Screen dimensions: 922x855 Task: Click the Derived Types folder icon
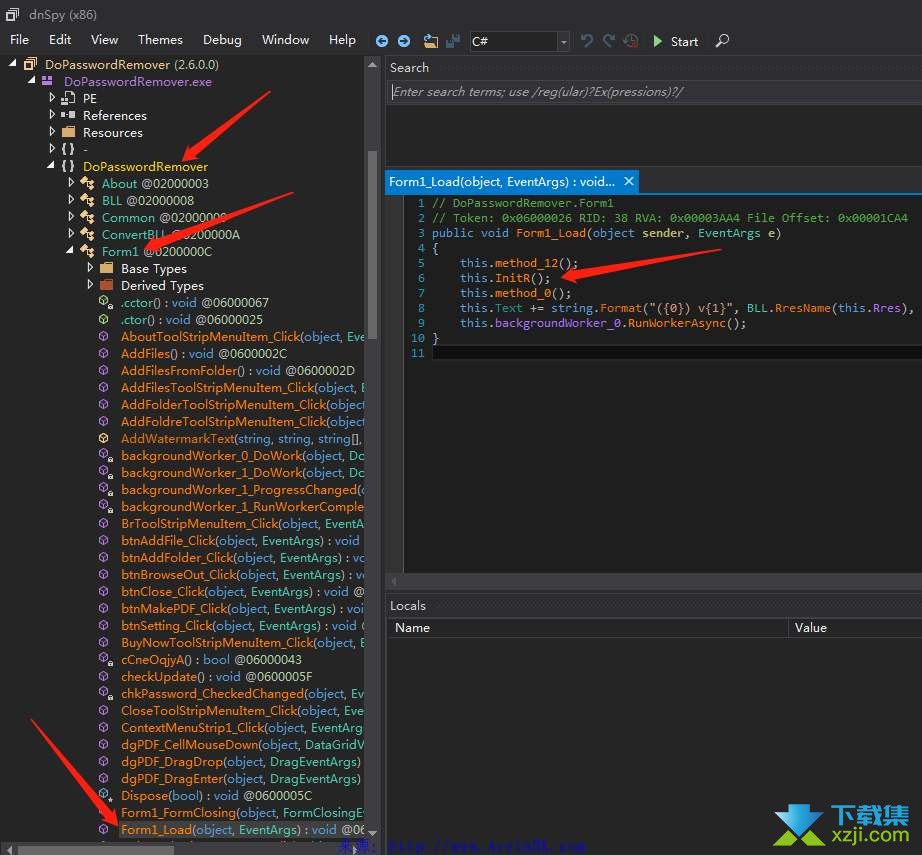[x=106, y=285]
